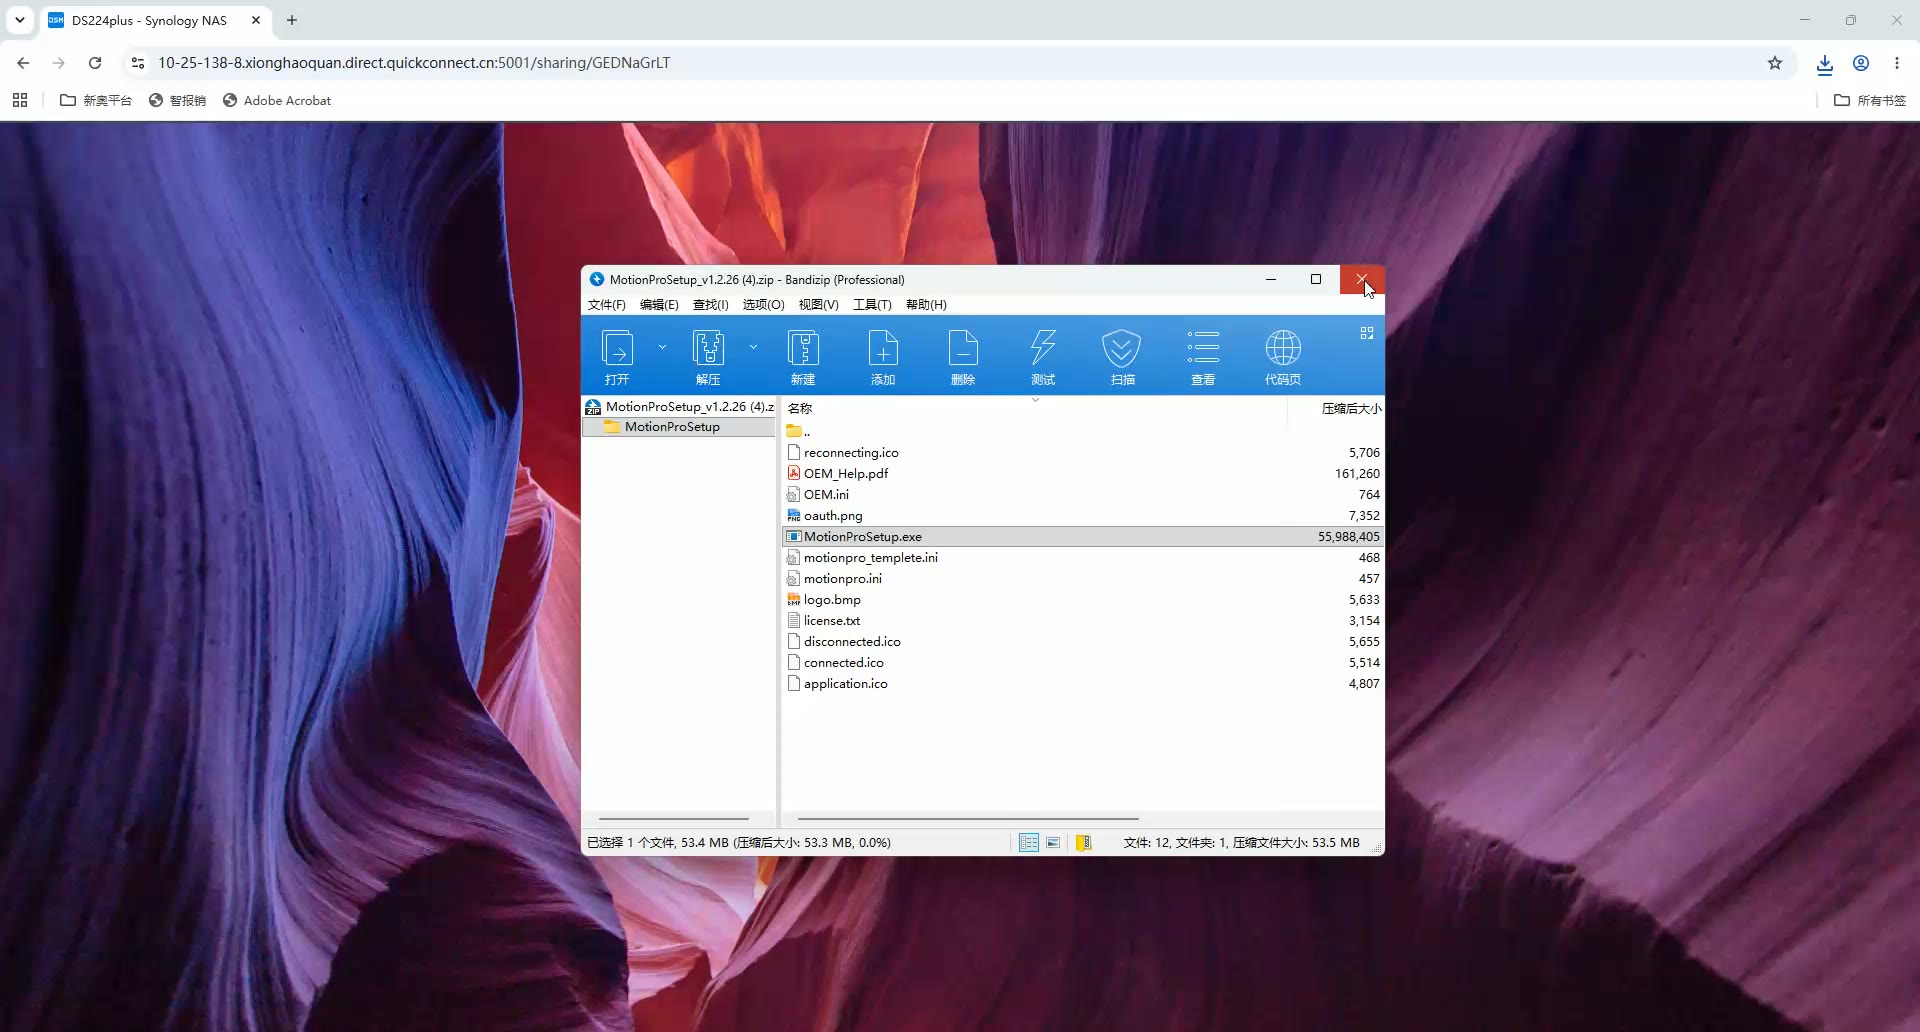Click the New archive (新建) icon
Viewport: 1920px width, 1032px height.
pyautogui.click(x=803, y=357)
